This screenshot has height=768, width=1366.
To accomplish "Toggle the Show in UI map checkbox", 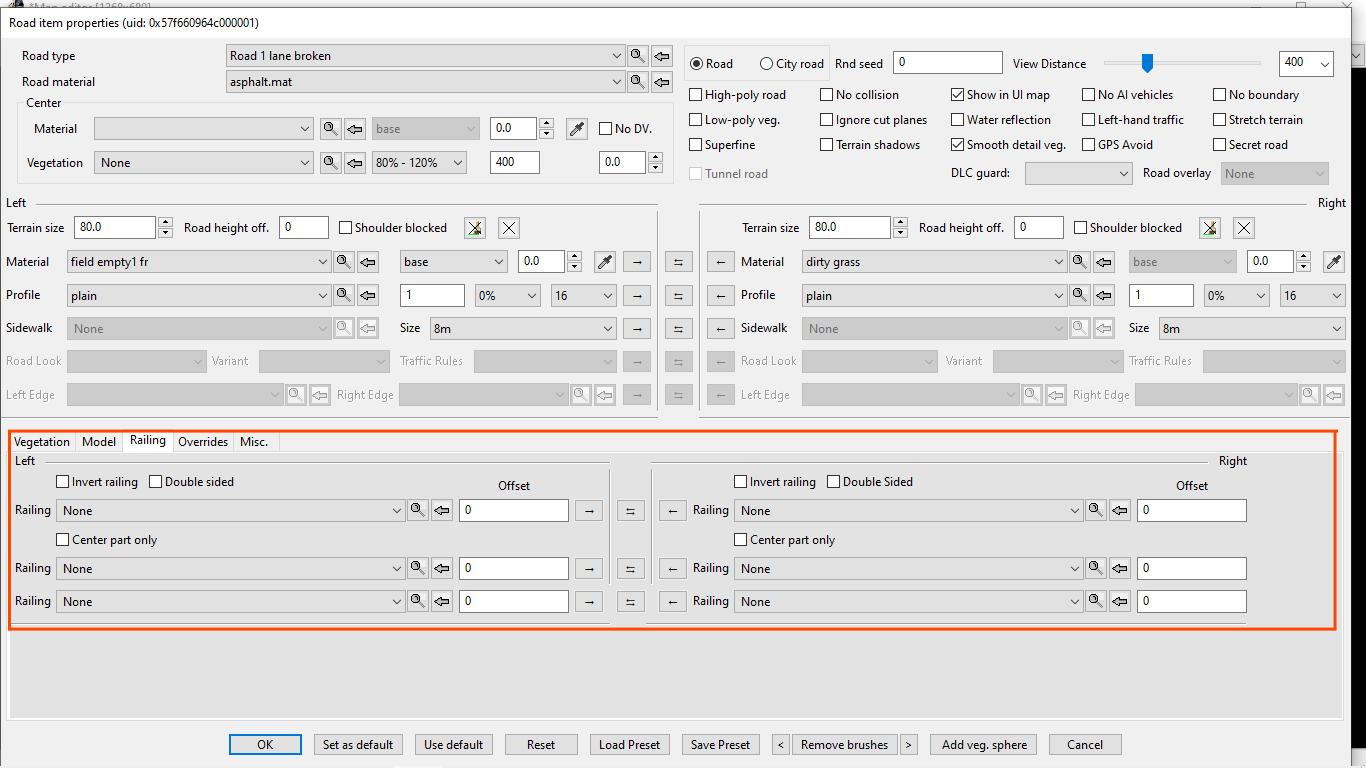I will 958,95.
